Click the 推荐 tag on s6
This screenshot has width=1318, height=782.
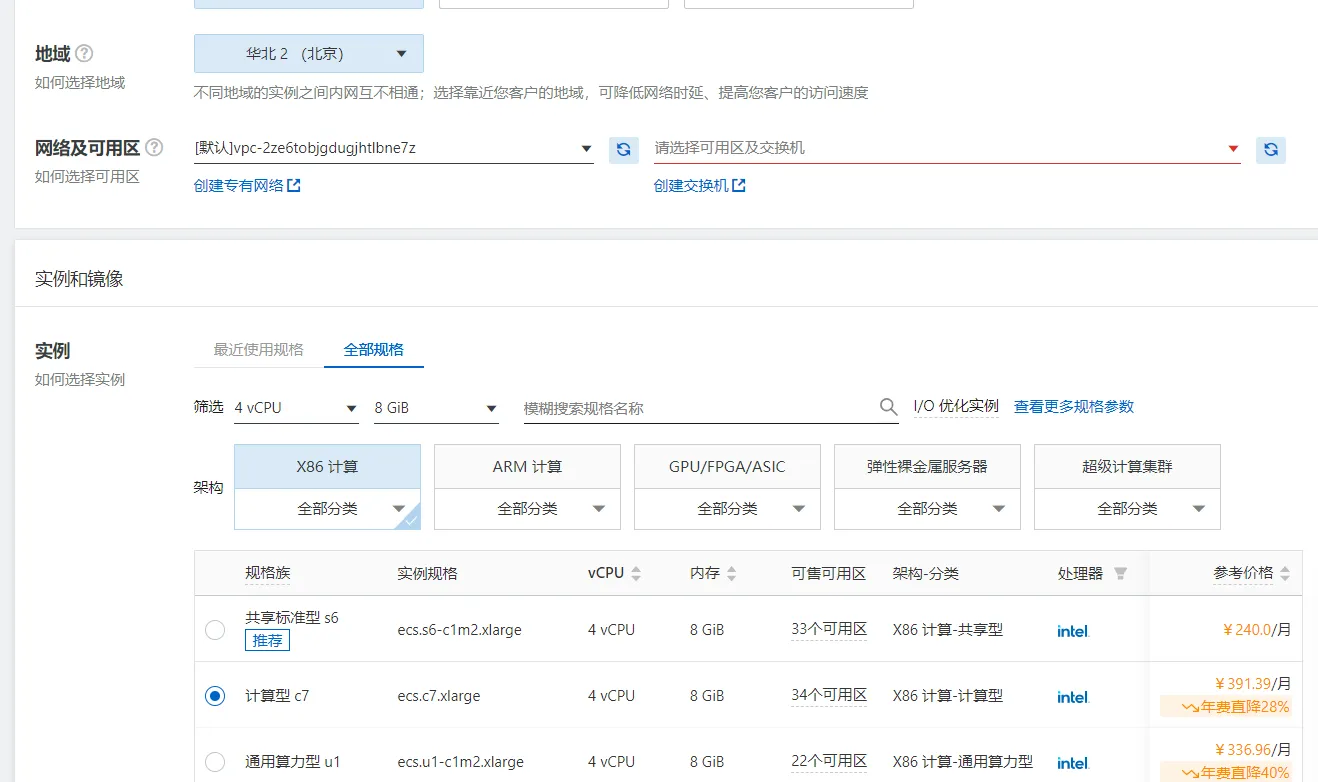267,641
